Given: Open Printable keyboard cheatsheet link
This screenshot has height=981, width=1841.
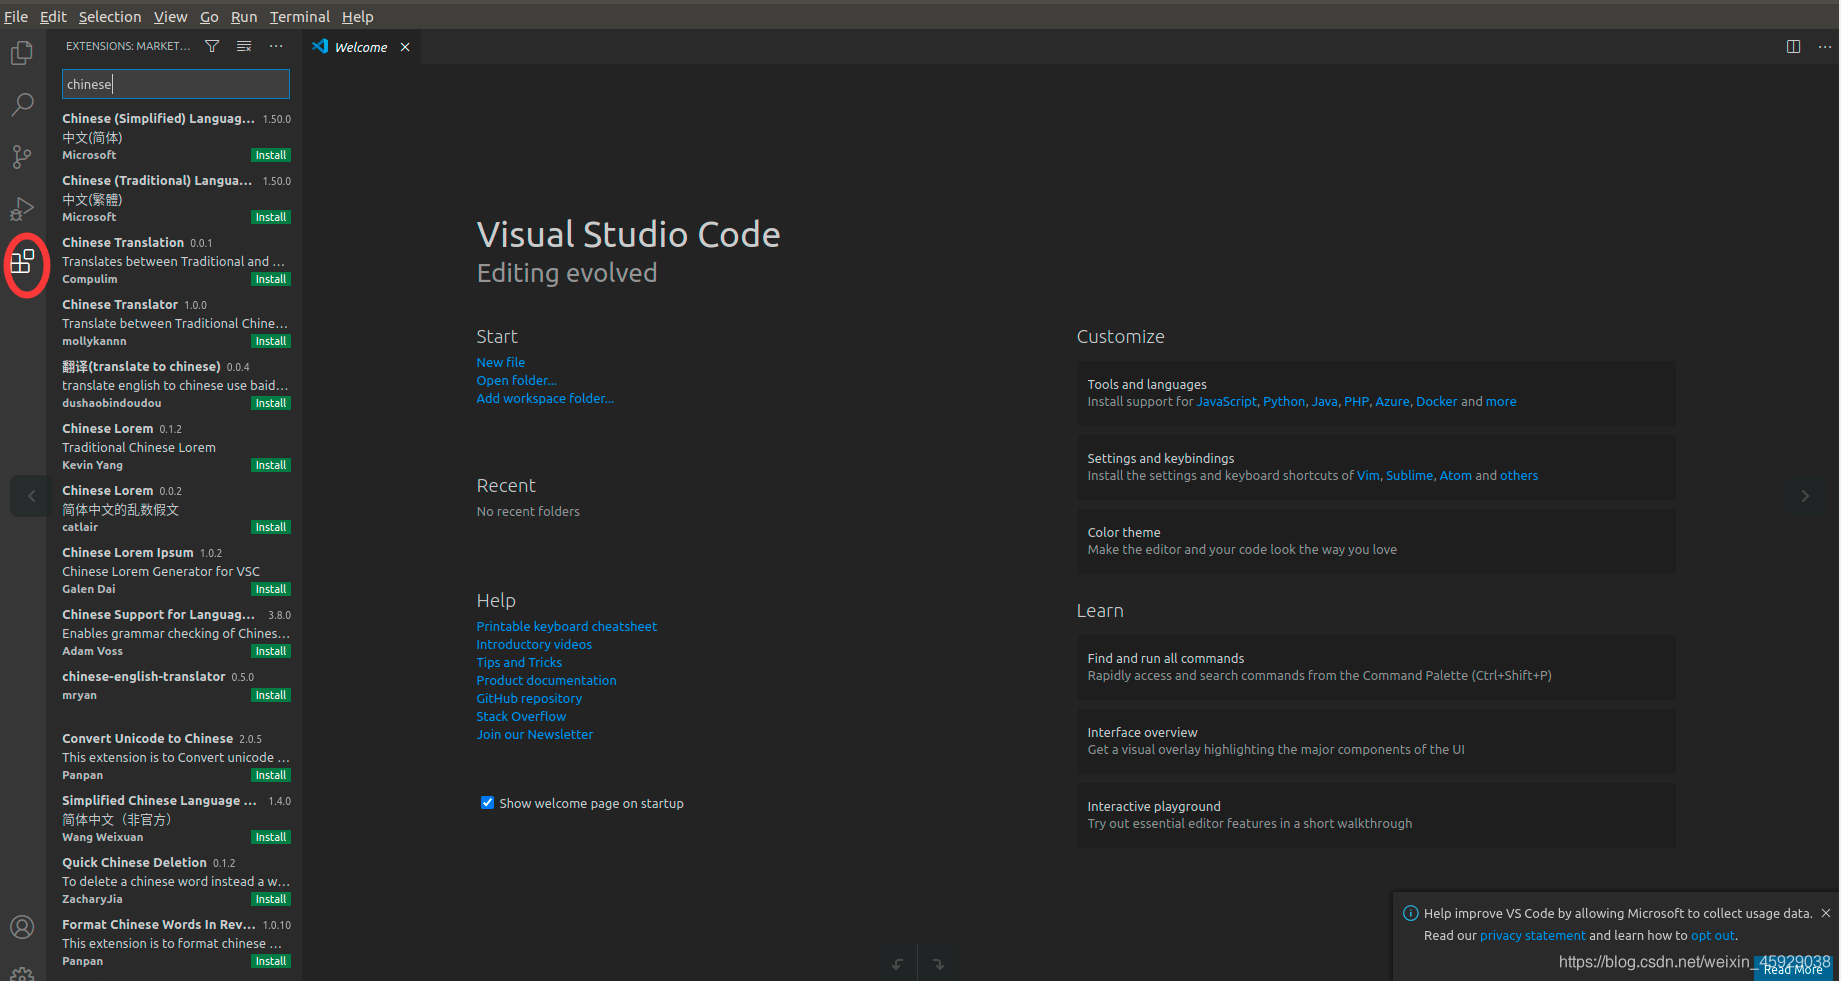Looking at the screenshot, I should 566,626.
